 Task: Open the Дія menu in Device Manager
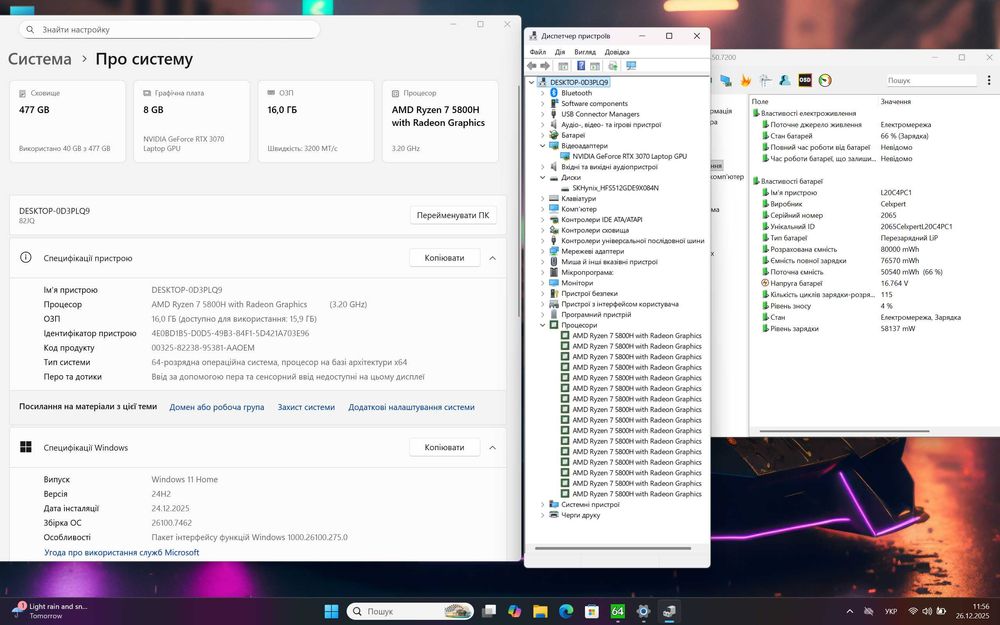tap(560, 52)
